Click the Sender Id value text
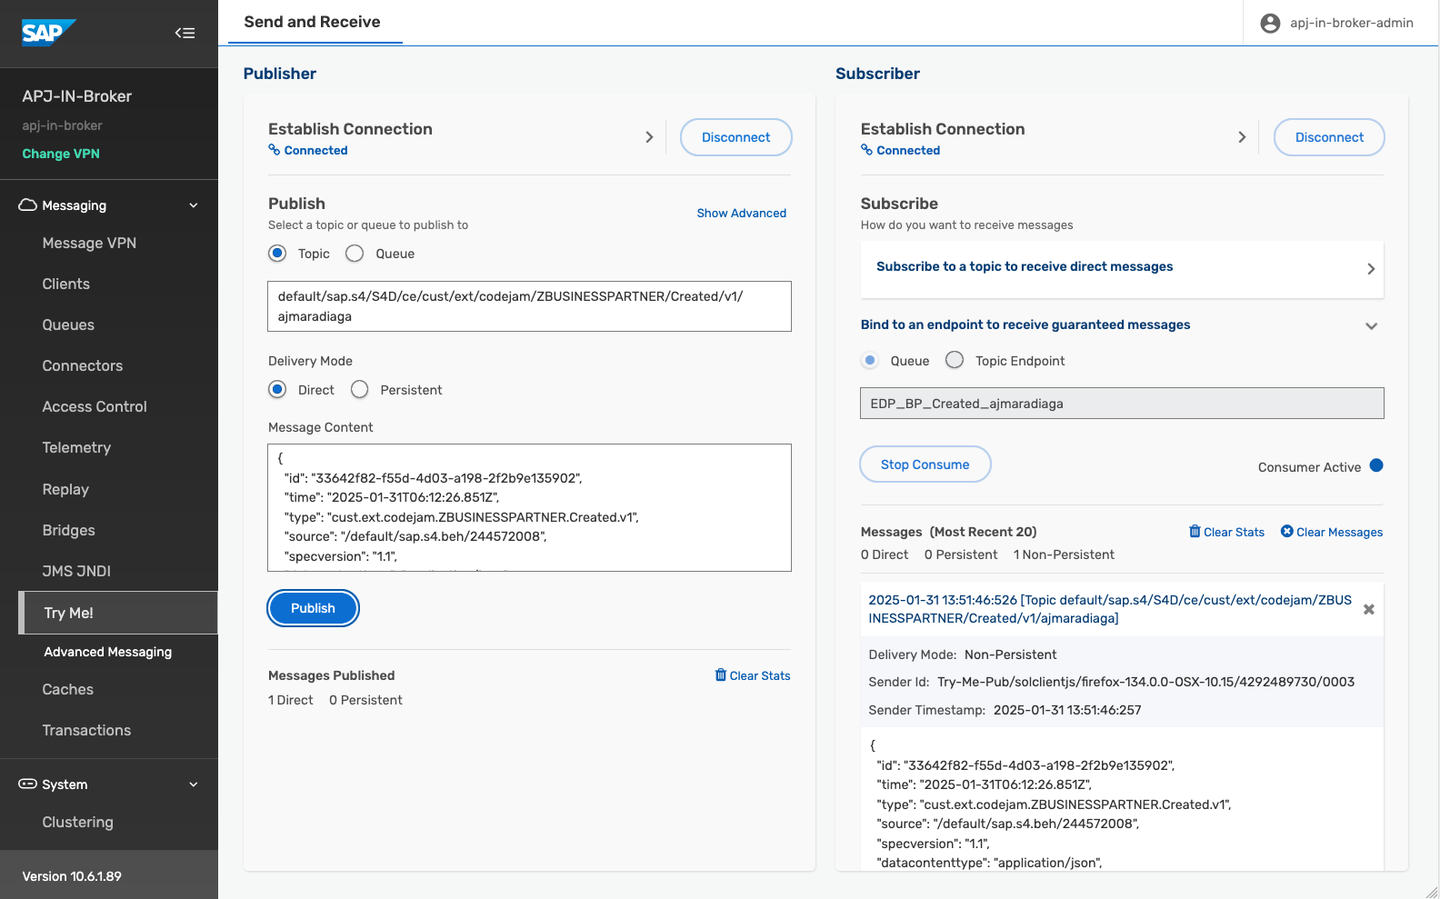The height and width of the screenshot is (899, 1440). 1146,682
